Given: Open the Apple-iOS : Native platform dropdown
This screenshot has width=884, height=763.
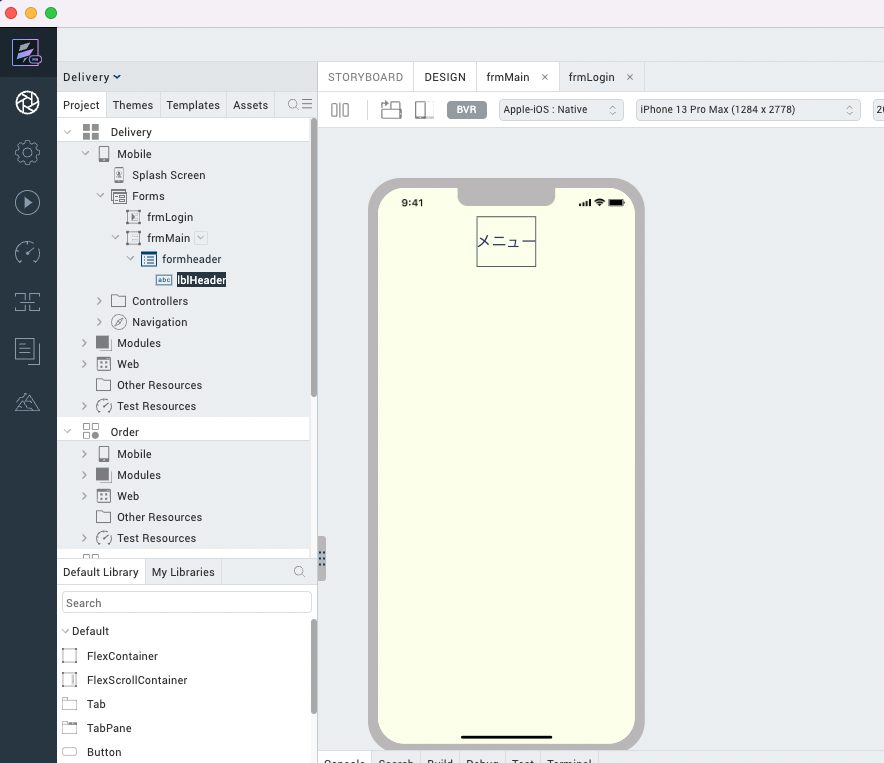Looking at the screenshot, I should click(x=561, y=109).
